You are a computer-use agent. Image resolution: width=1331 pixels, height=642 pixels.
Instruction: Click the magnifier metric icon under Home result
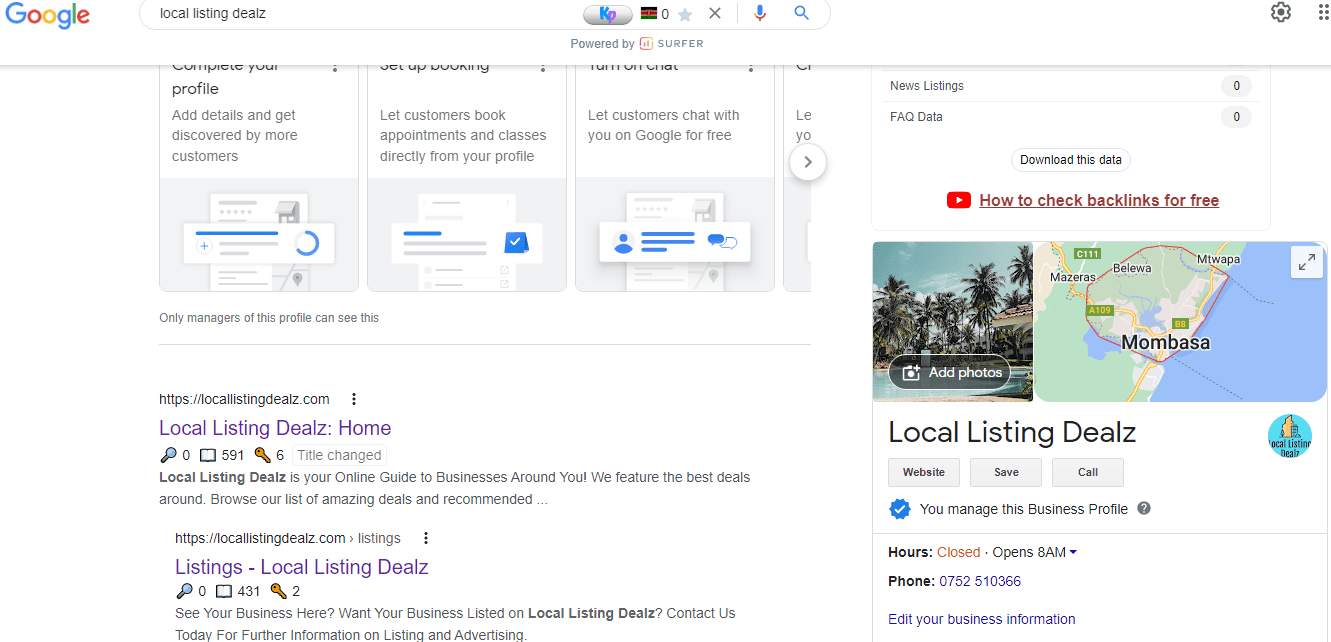167,455
